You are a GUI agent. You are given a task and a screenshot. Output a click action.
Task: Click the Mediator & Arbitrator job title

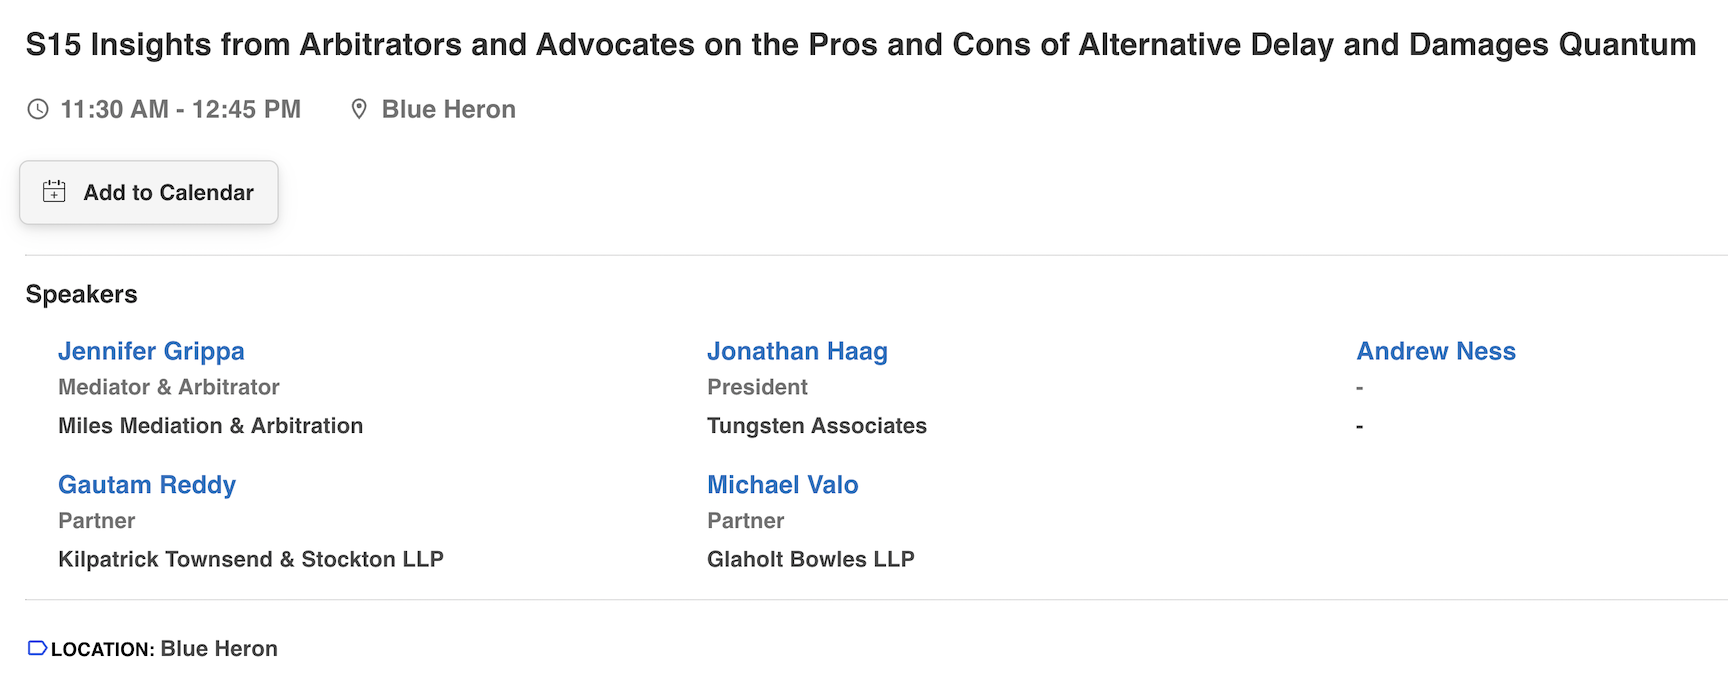point(168,387)
